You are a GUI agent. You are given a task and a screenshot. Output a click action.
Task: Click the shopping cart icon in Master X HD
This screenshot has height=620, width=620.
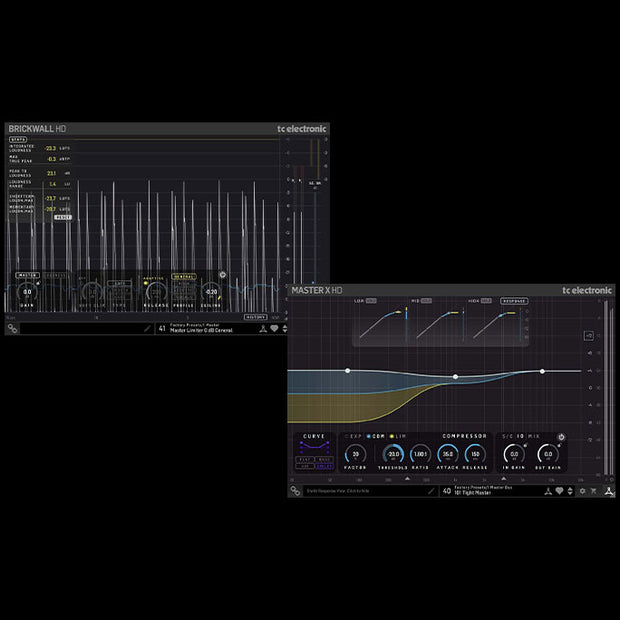[594, 491]
